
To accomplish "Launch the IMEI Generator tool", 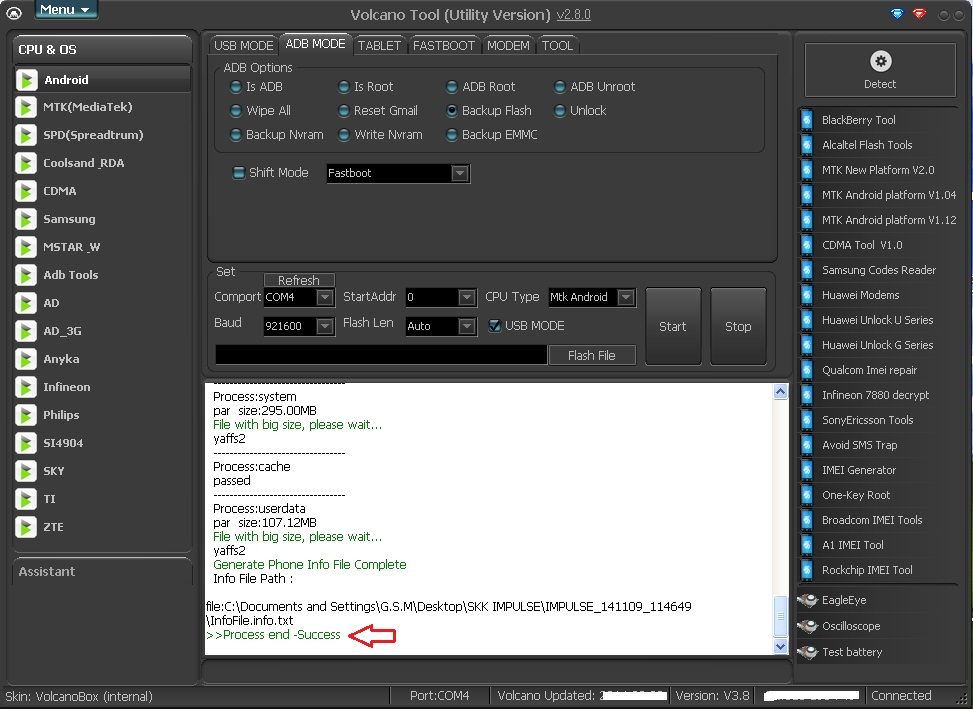I will pyautogui.click(x=858, y=470).
